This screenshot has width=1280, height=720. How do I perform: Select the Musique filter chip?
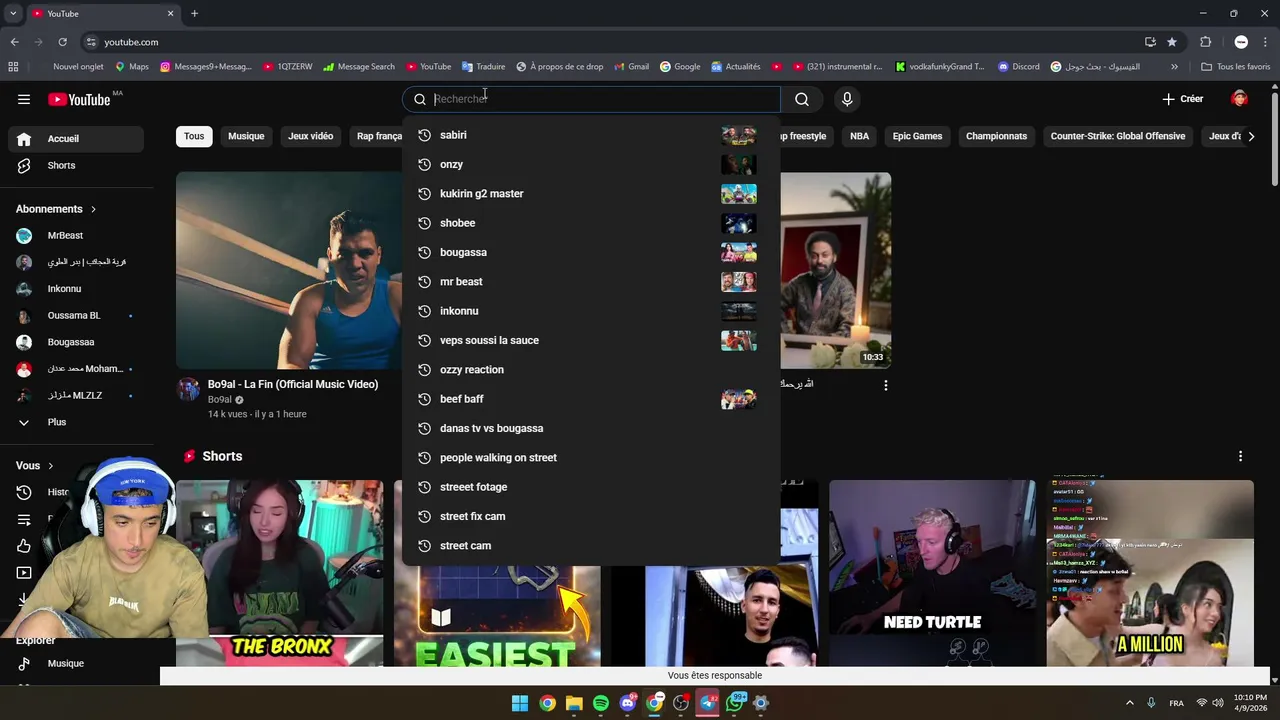pyautogui.click(x=246, y=136)
